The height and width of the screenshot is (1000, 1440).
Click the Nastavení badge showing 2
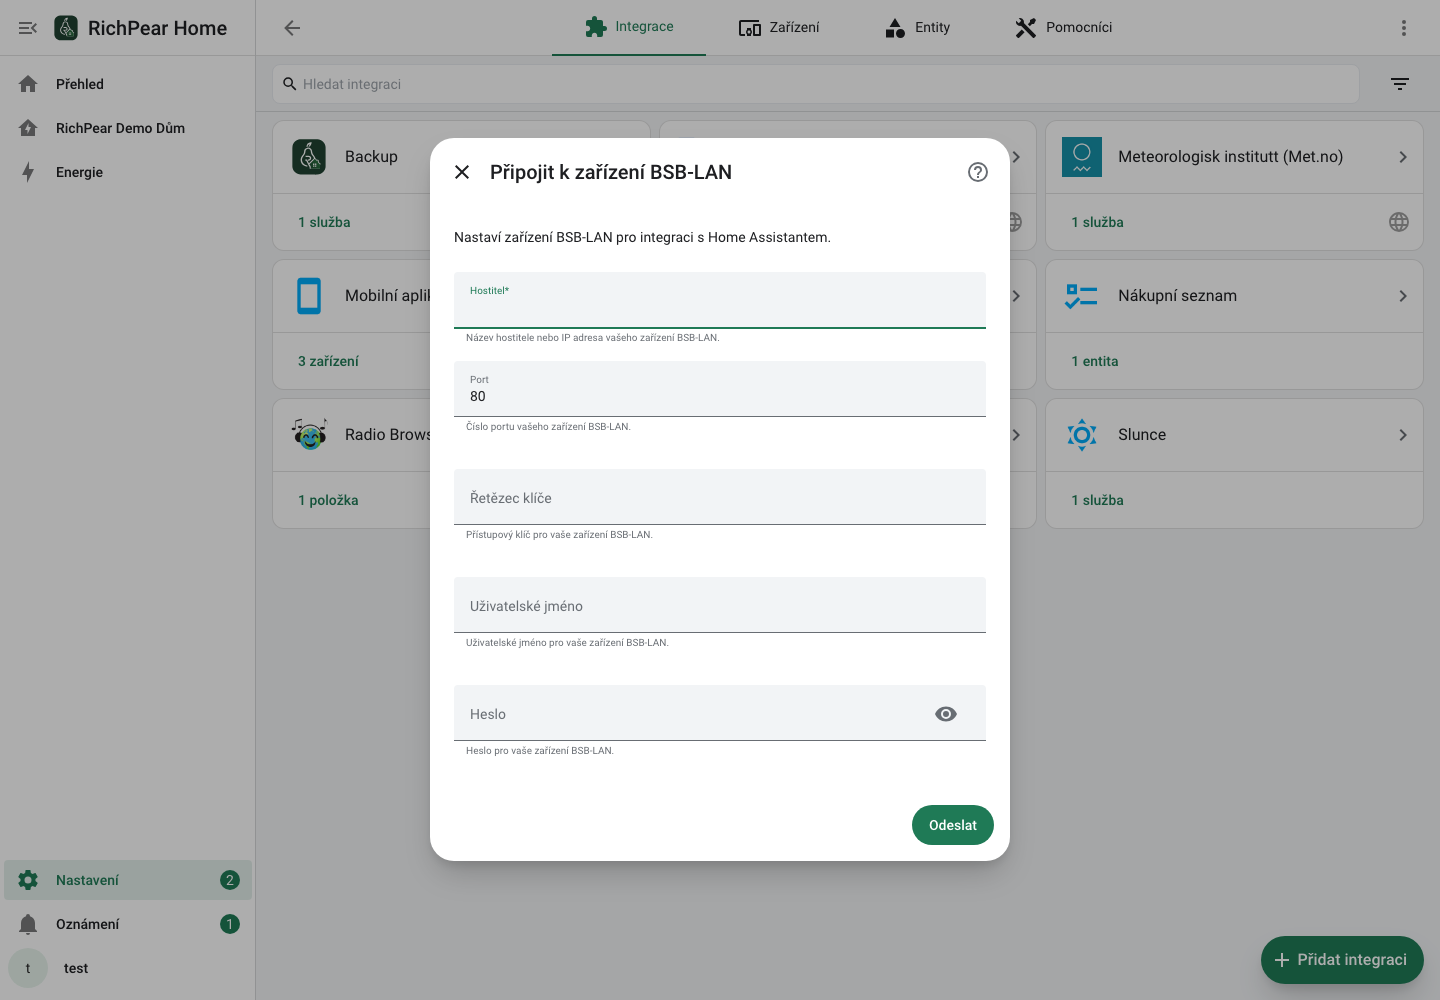pyautogui.click(x=230, y=880)
